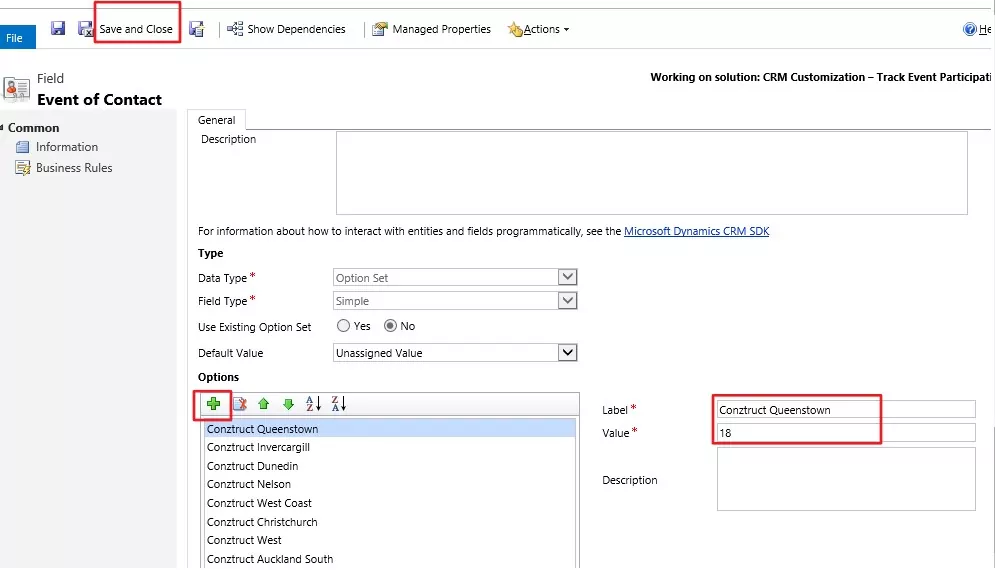Add a new option with green plus
This screenshot has height=570, width=995.
coord(213,404)
